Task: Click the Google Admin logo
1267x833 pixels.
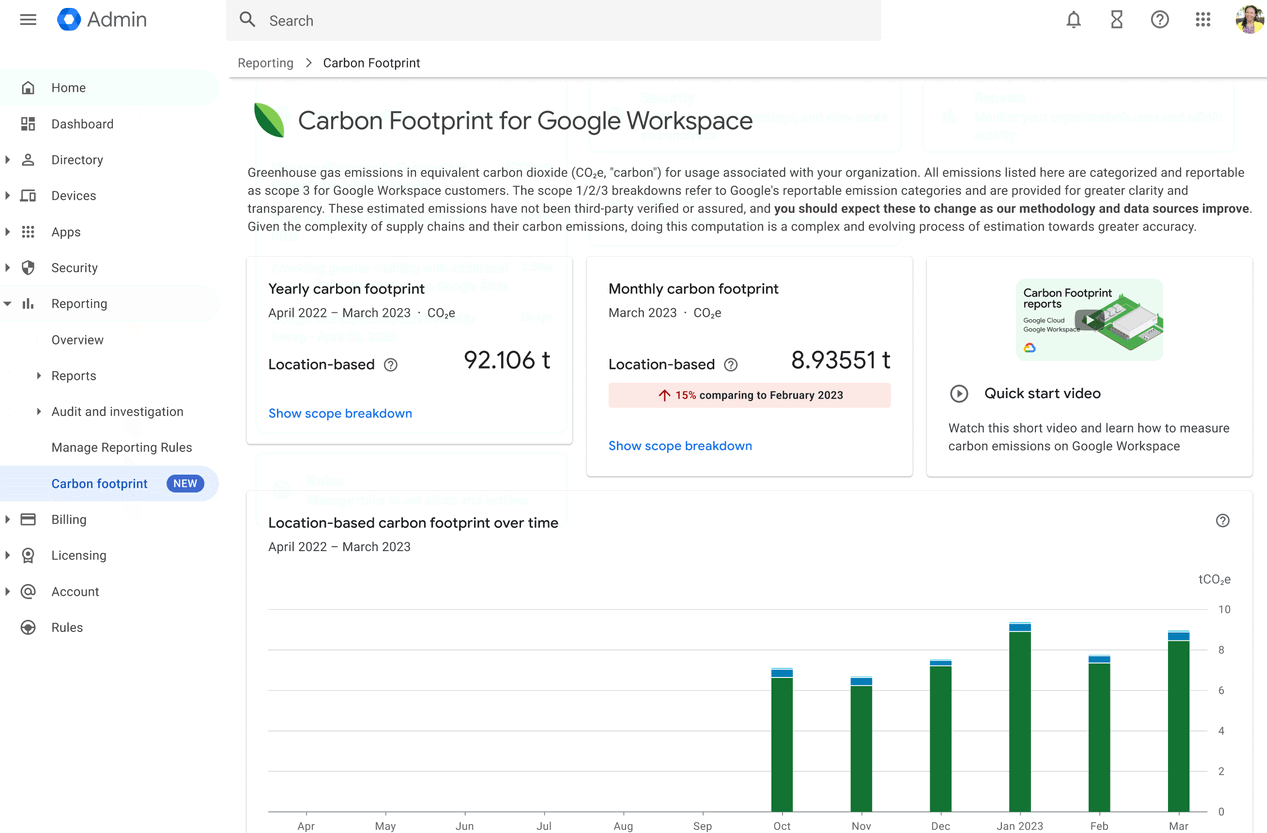Action: [102, 20]
